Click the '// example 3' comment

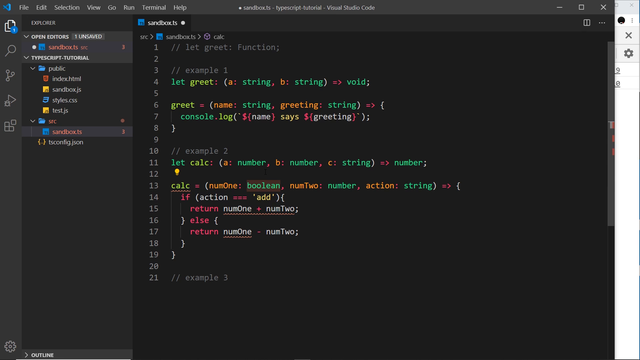click(199, 278)
